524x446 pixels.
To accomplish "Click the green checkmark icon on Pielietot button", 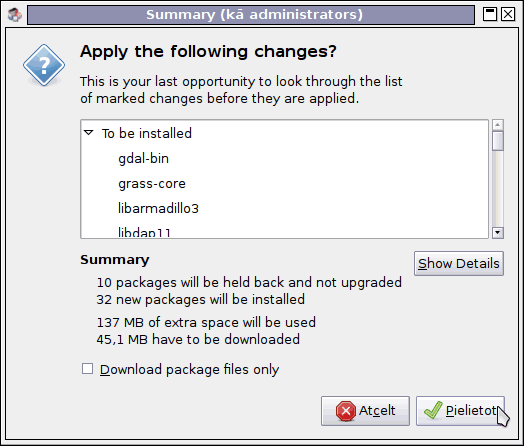I will tap(433, 410).
